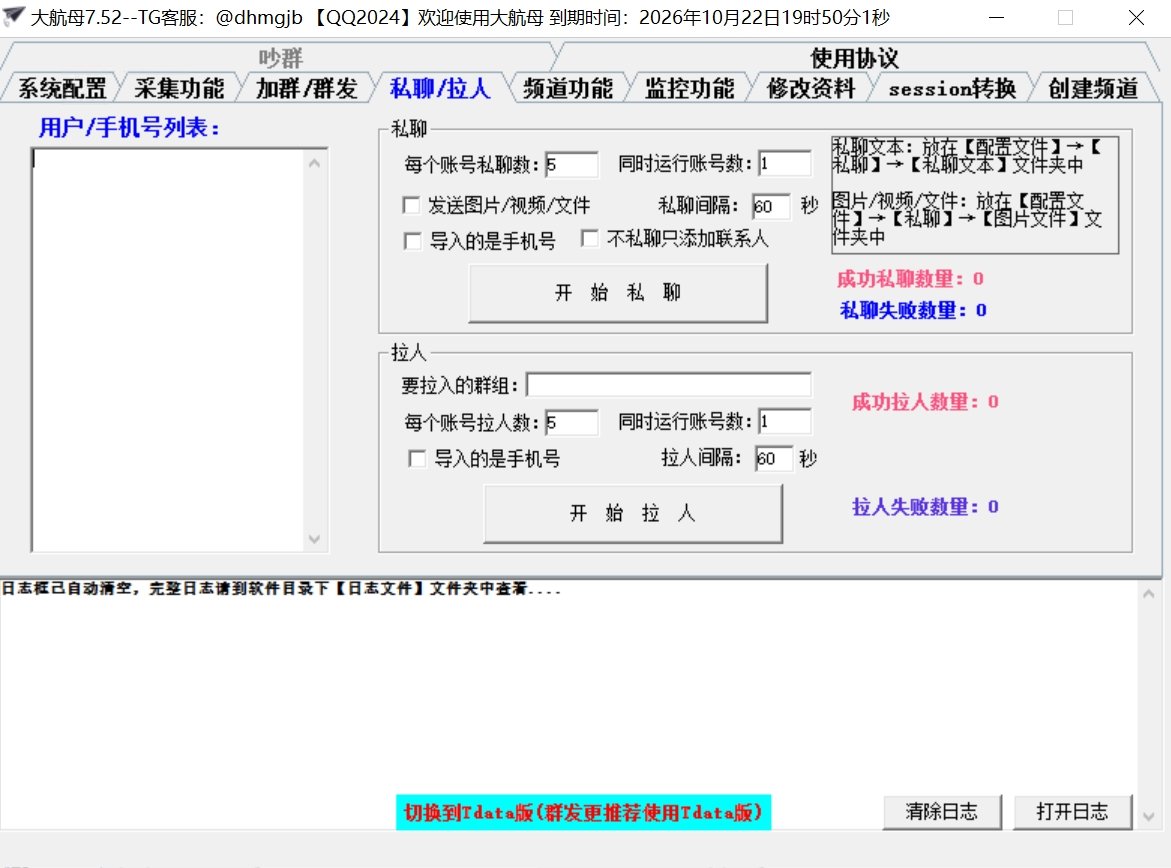Click the 要拉入的群组 input field
This screenshot has height=868, width=1171.
(668, 385)
